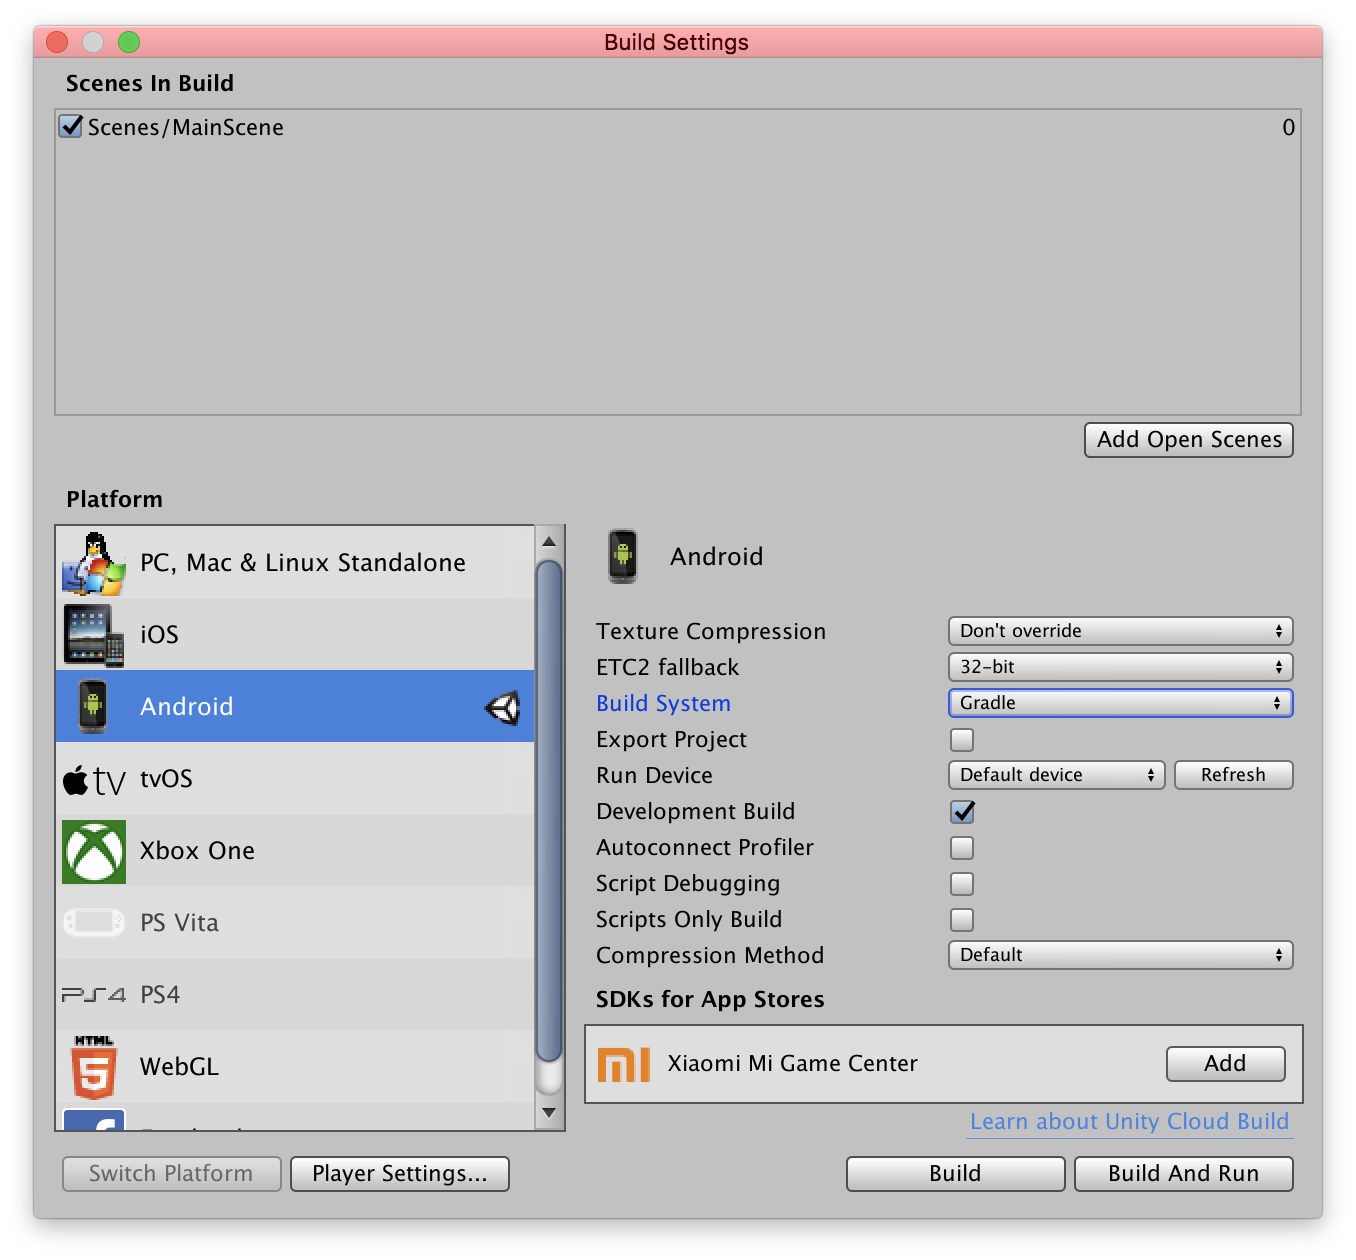Image resolution: width=1356 pixels, height=1260 pixels.
Task: Click the Xbox One logo icon
Action: (x=93, y=851)
